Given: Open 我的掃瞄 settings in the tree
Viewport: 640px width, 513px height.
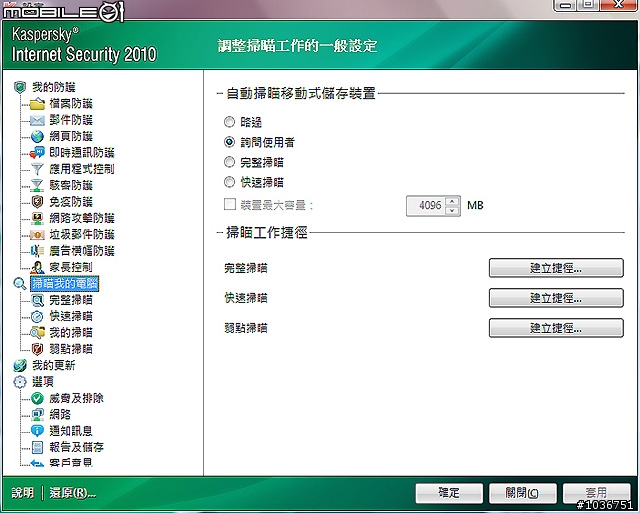Looking at the screenshot, I should click(x=71, y=333).
